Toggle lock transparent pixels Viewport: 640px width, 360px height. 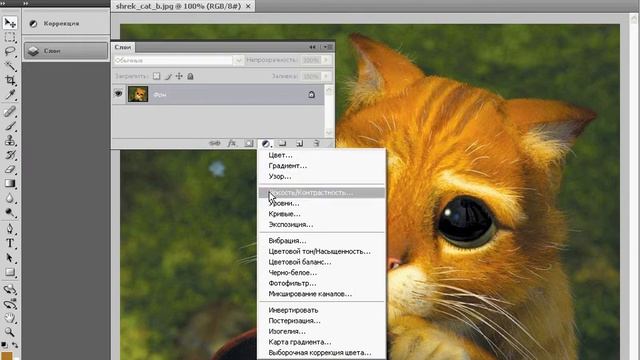pos(157,76)
